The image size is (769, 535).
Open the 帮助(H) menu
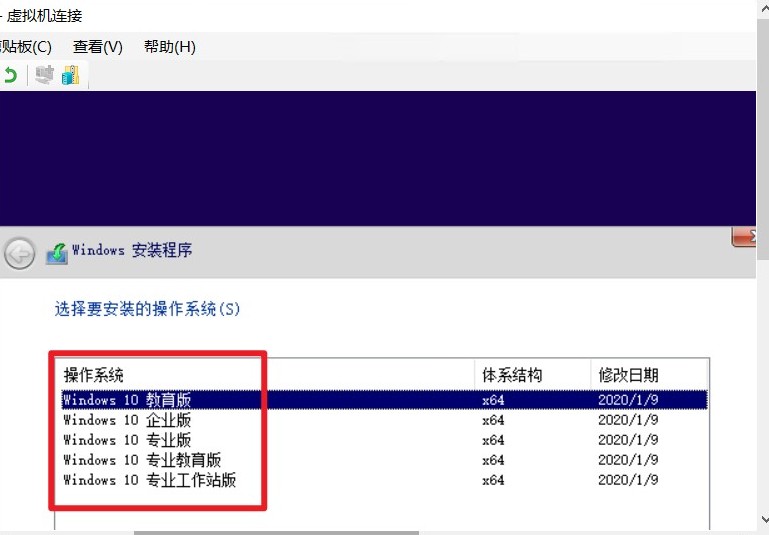click(x=170, y=47)
